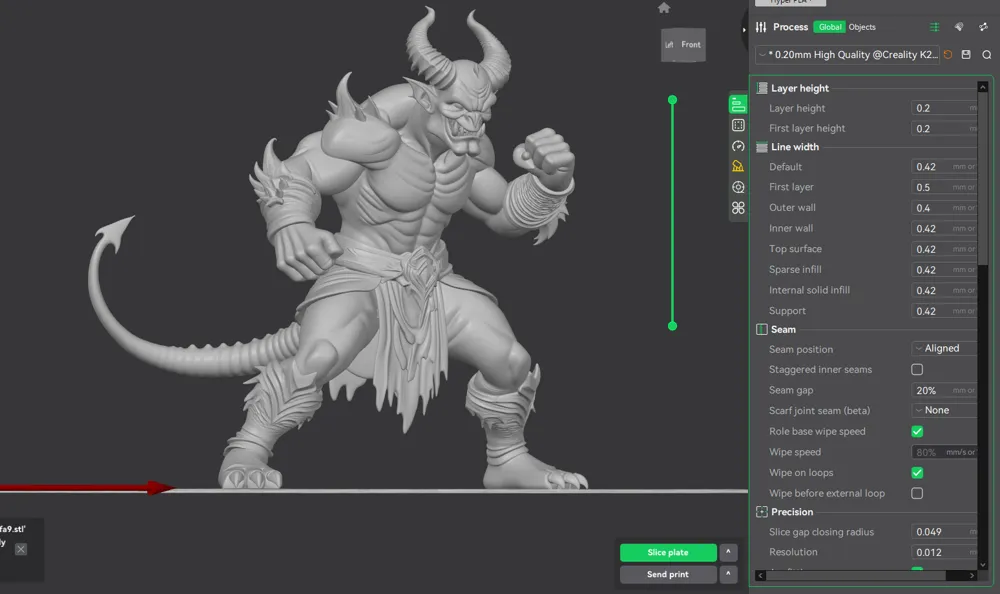Open the Strength settings tab icon
Image resolution: width=1000 pixels, height=594 pixels.
[x=738, y=125]
